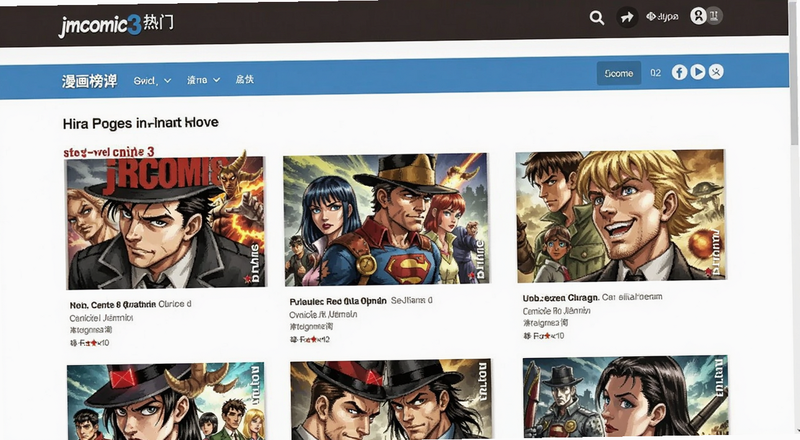Open the bottom-right dark-haired woman cover
The height and width of the screenshot is (440, 800).
(626, 397)
